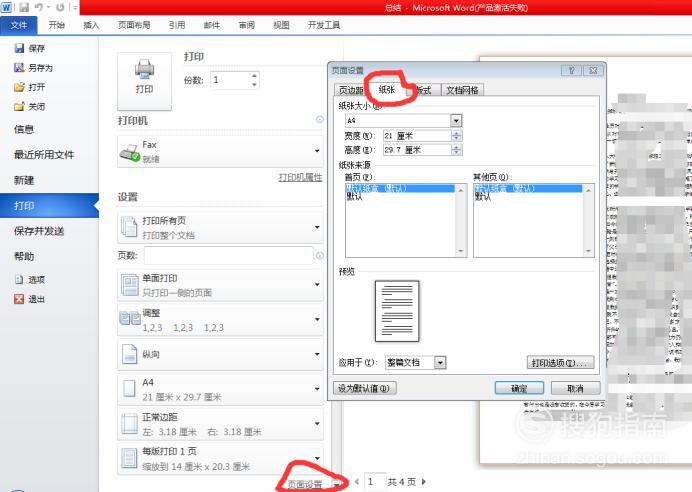692x492 pixels.
Task: Open Options from the sidebar
Action: [30, 279]
